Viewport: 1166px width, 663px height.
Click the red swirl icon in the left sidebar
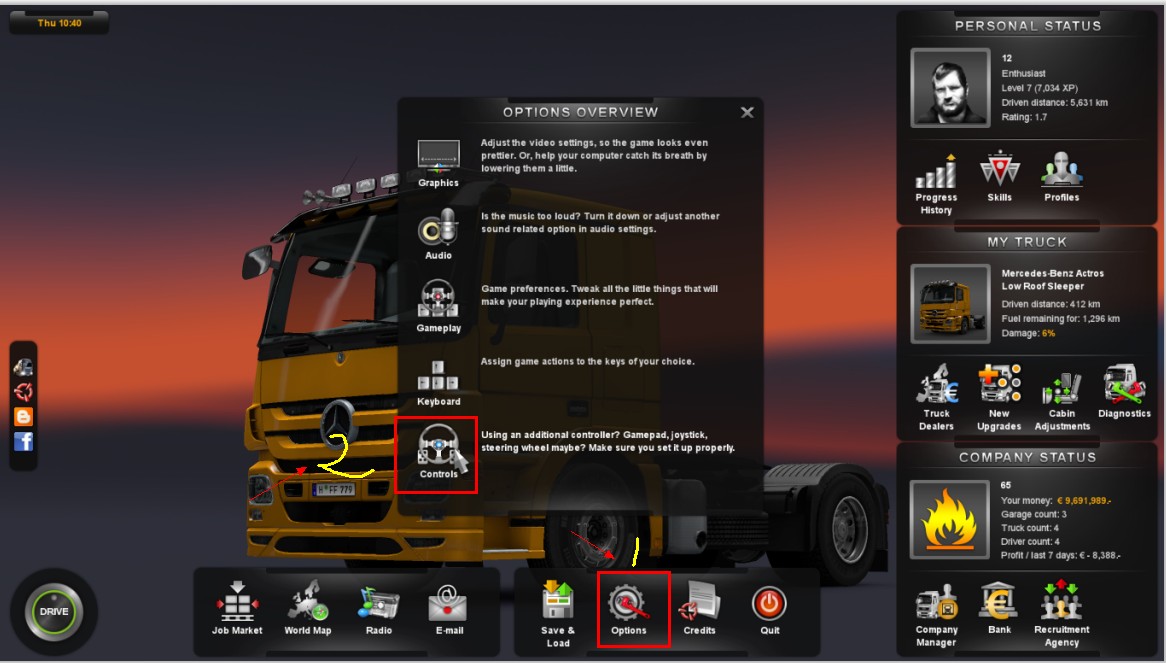[x=23, y=392]
